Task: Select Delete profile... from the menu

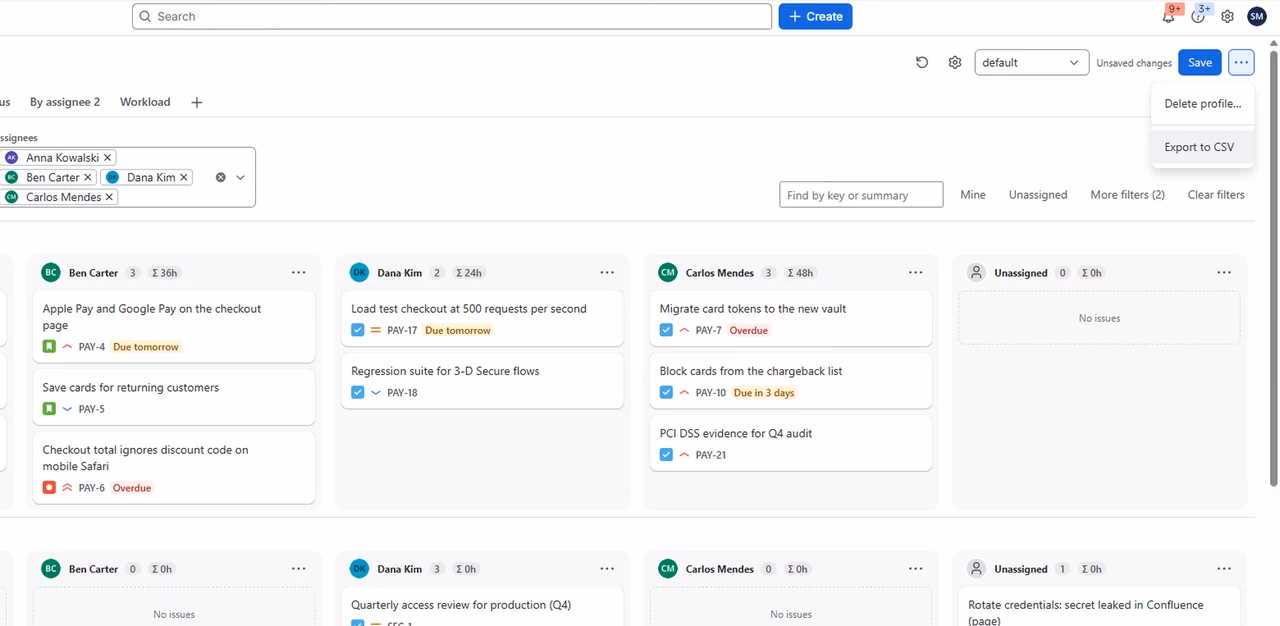Action: (1203, 104)
